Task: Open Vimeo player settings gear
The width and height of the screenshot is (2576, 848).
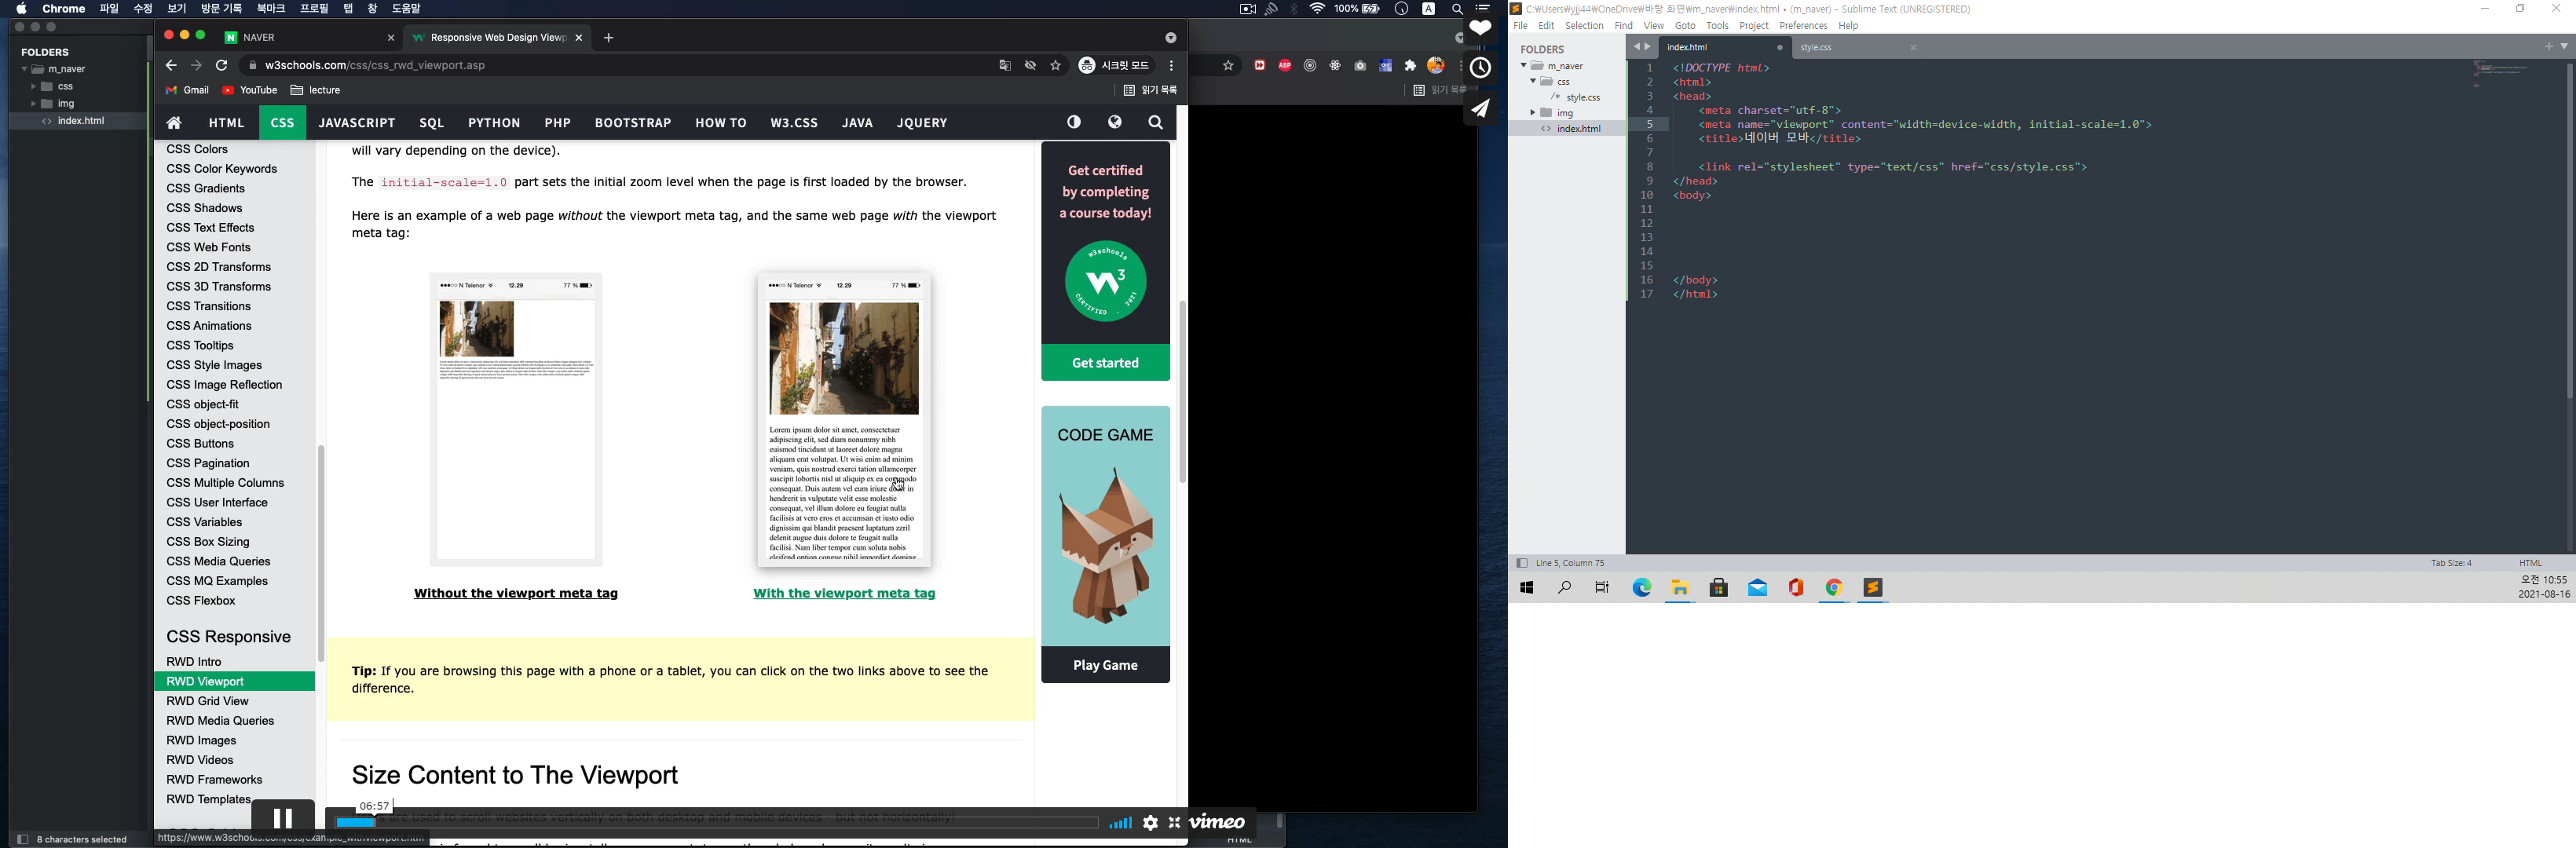Action: 1151,823
